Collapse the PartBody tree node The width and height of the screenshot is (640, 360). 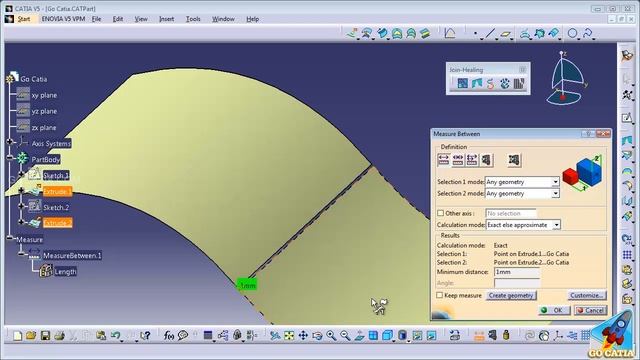10,158
